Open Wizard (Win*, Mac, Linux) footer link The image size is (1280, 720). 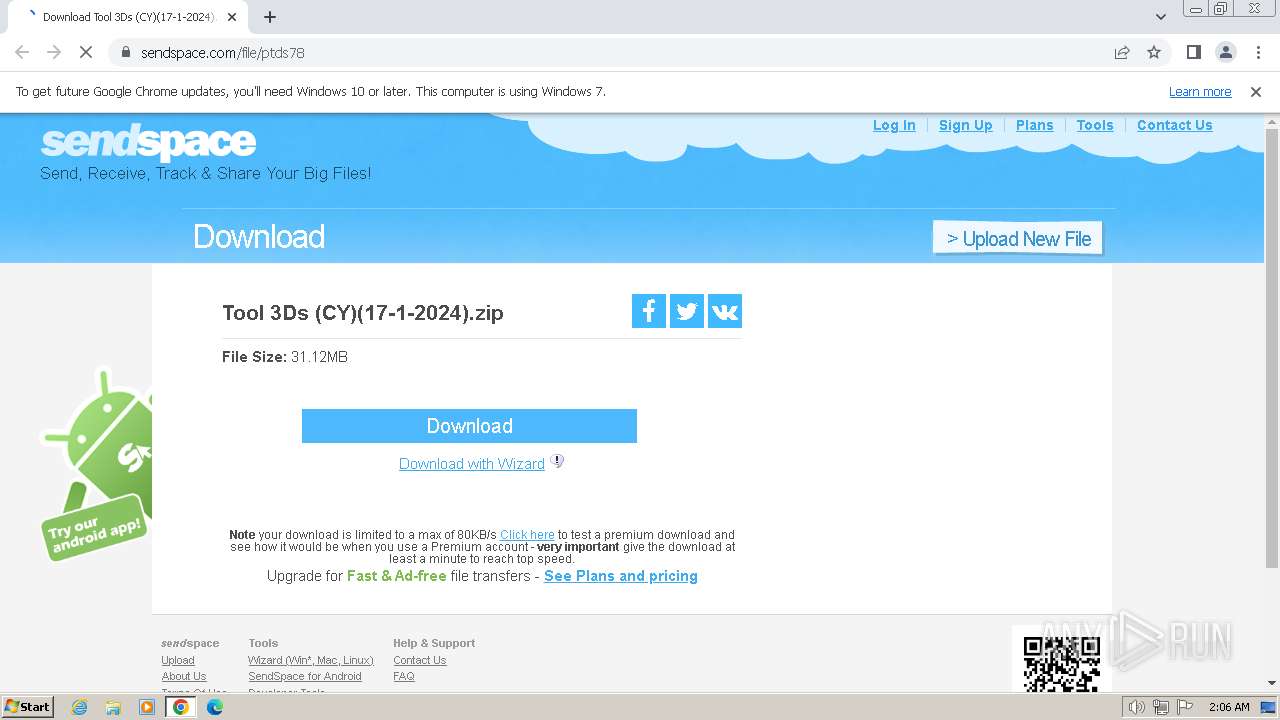311,660
